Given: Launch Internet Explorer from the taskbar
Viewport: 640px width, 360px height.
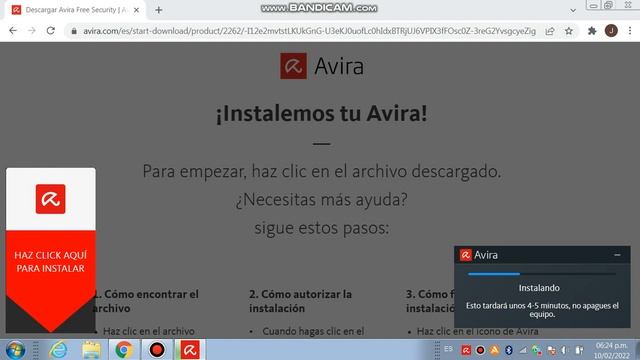Looking at the screenshot, I should (58, 350).
